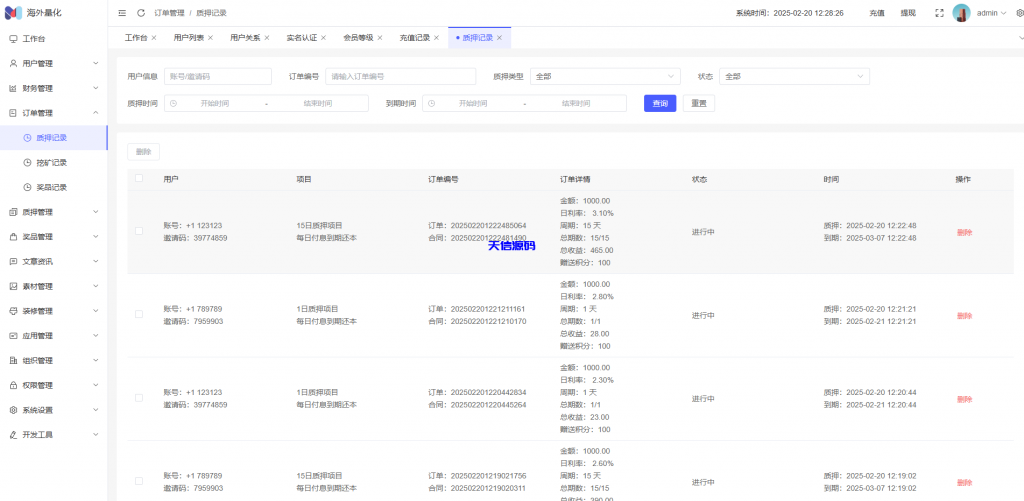Click the sidebar collapse menu icon
Screen dimensions: 1024x501
[x=122, y=13]
